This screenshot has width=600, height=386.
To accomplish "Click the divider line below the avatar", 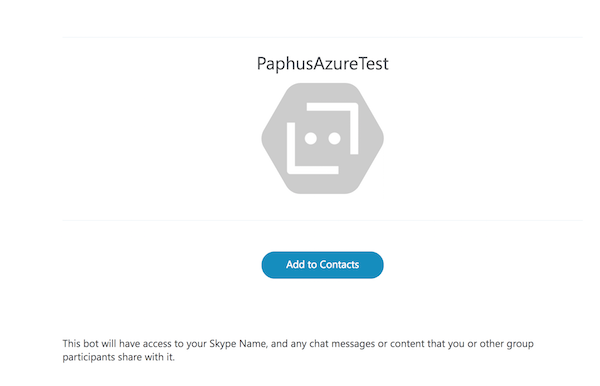I will [x=323, y=220].
